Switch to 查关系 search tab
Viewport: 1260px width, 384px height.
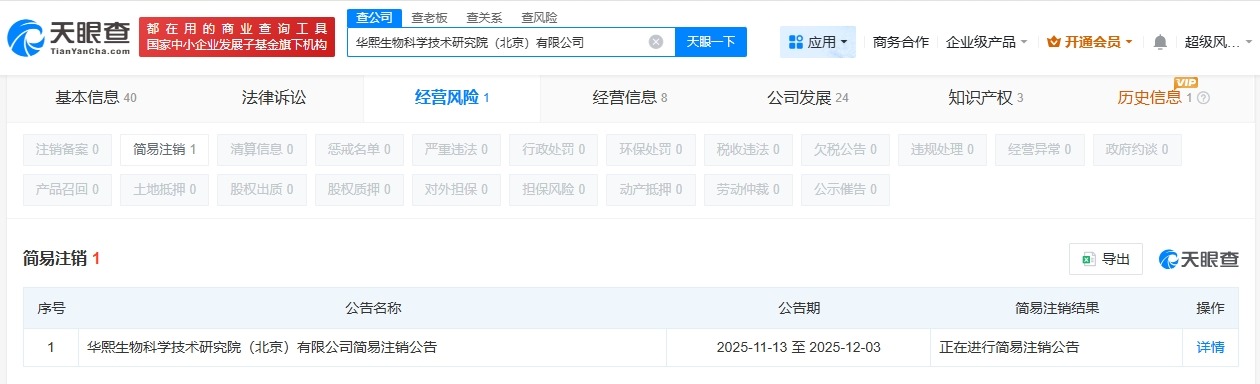pos(484,17)
